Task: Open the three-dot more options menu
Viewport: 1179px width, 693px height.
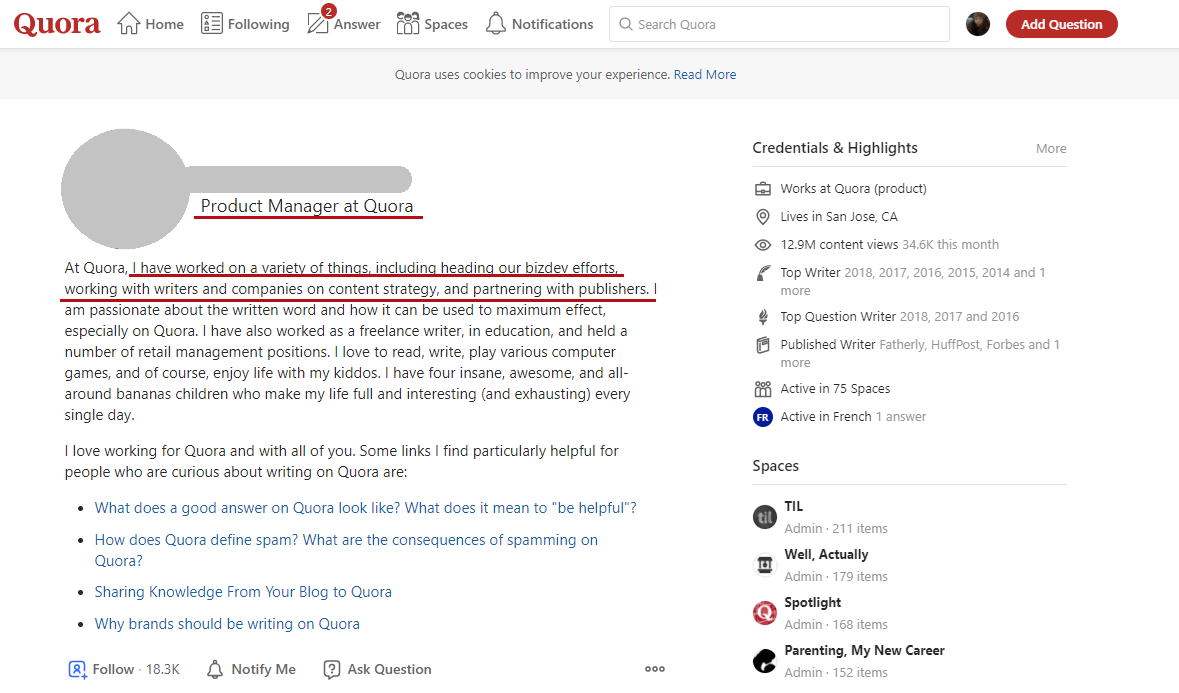Action: point(655,669)
